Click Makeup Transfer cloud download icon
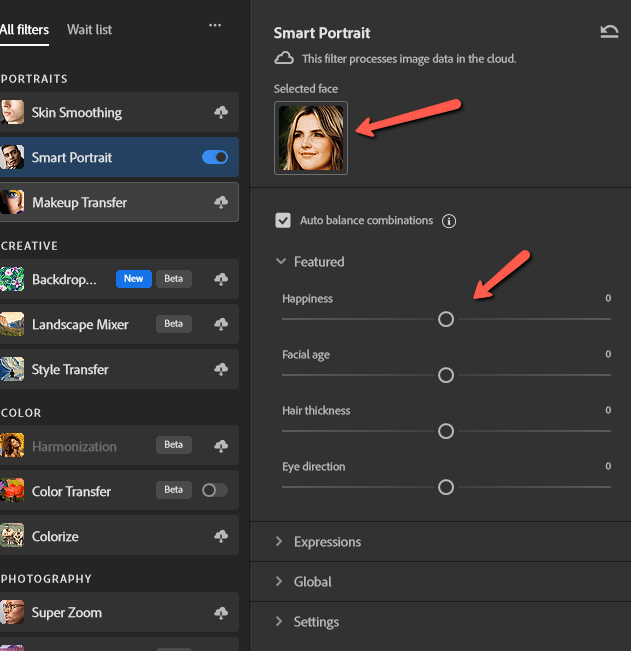 coord(221,202)
